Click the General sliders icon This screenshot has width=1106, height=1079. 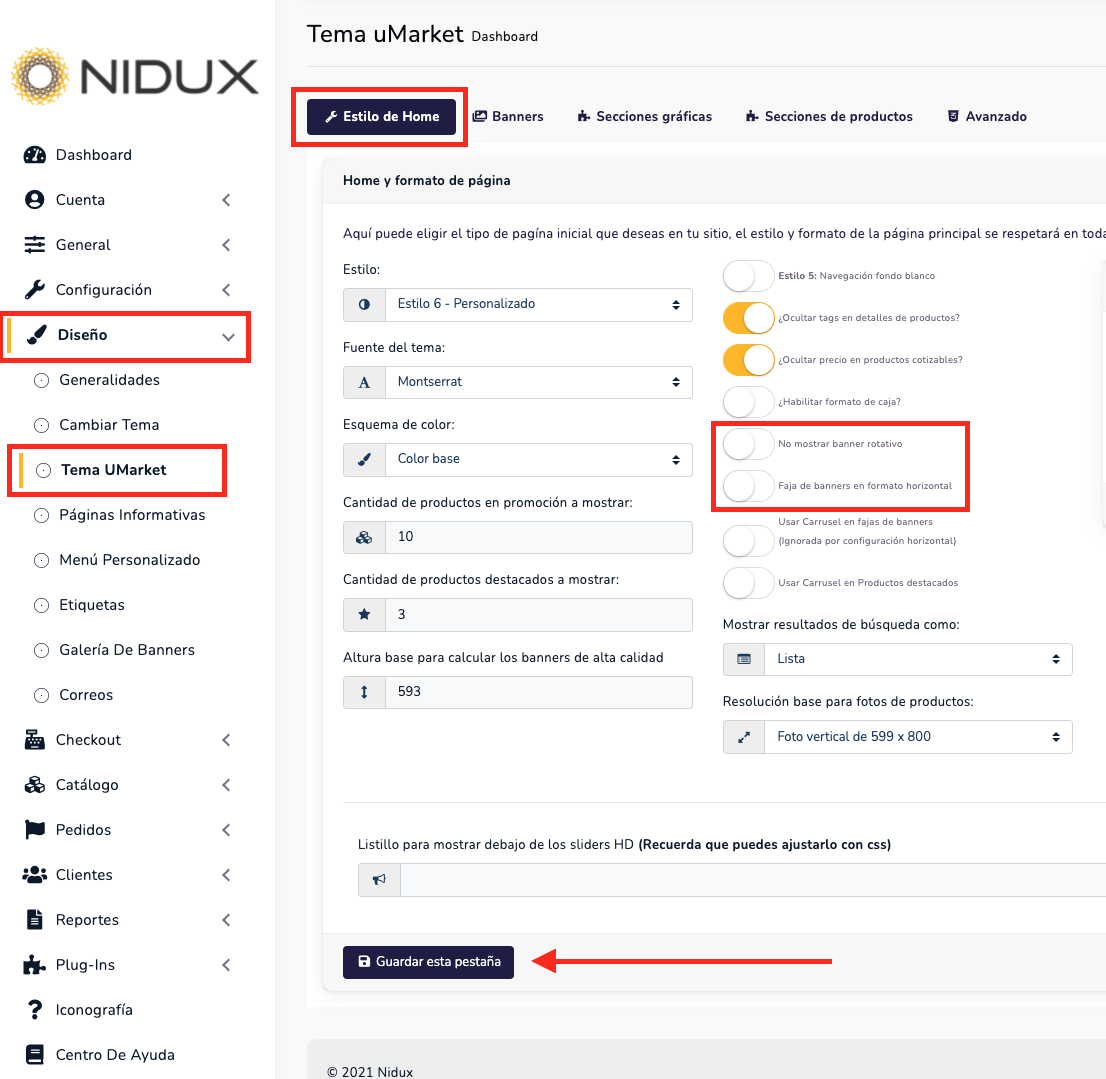click(35, 245)
